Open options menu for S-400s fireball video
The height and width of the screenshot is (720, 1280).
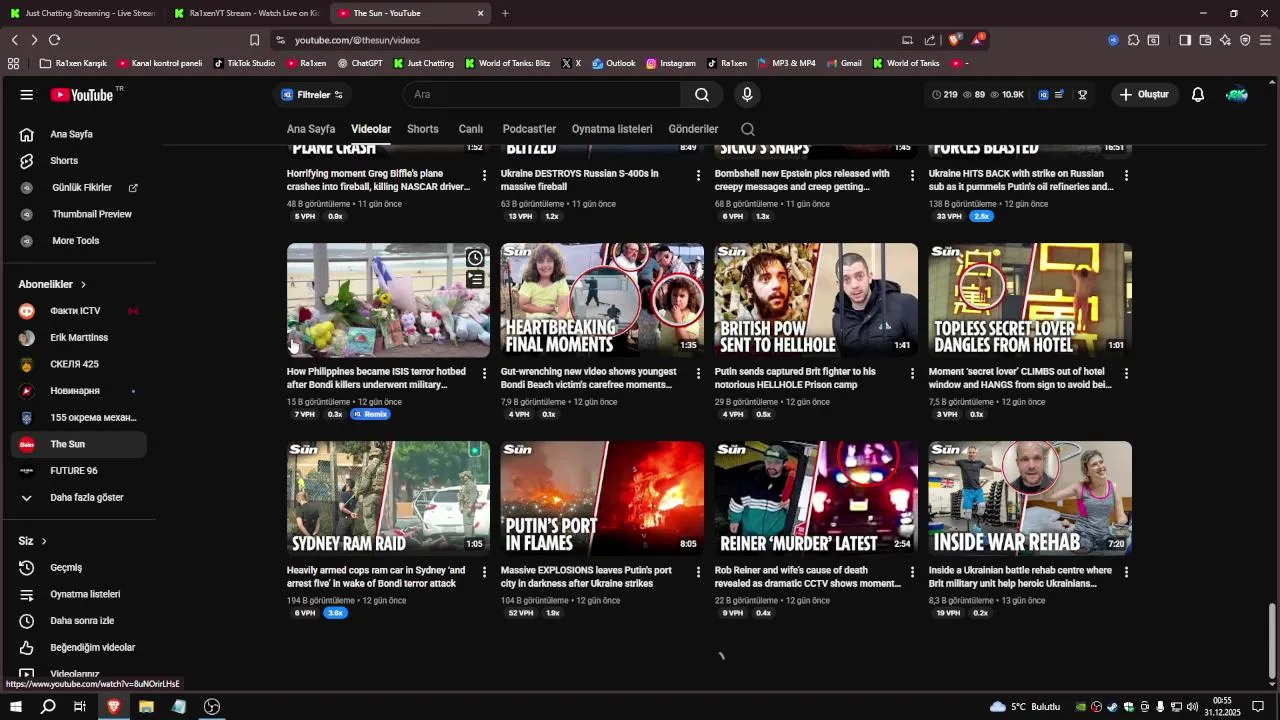(698, 175)
